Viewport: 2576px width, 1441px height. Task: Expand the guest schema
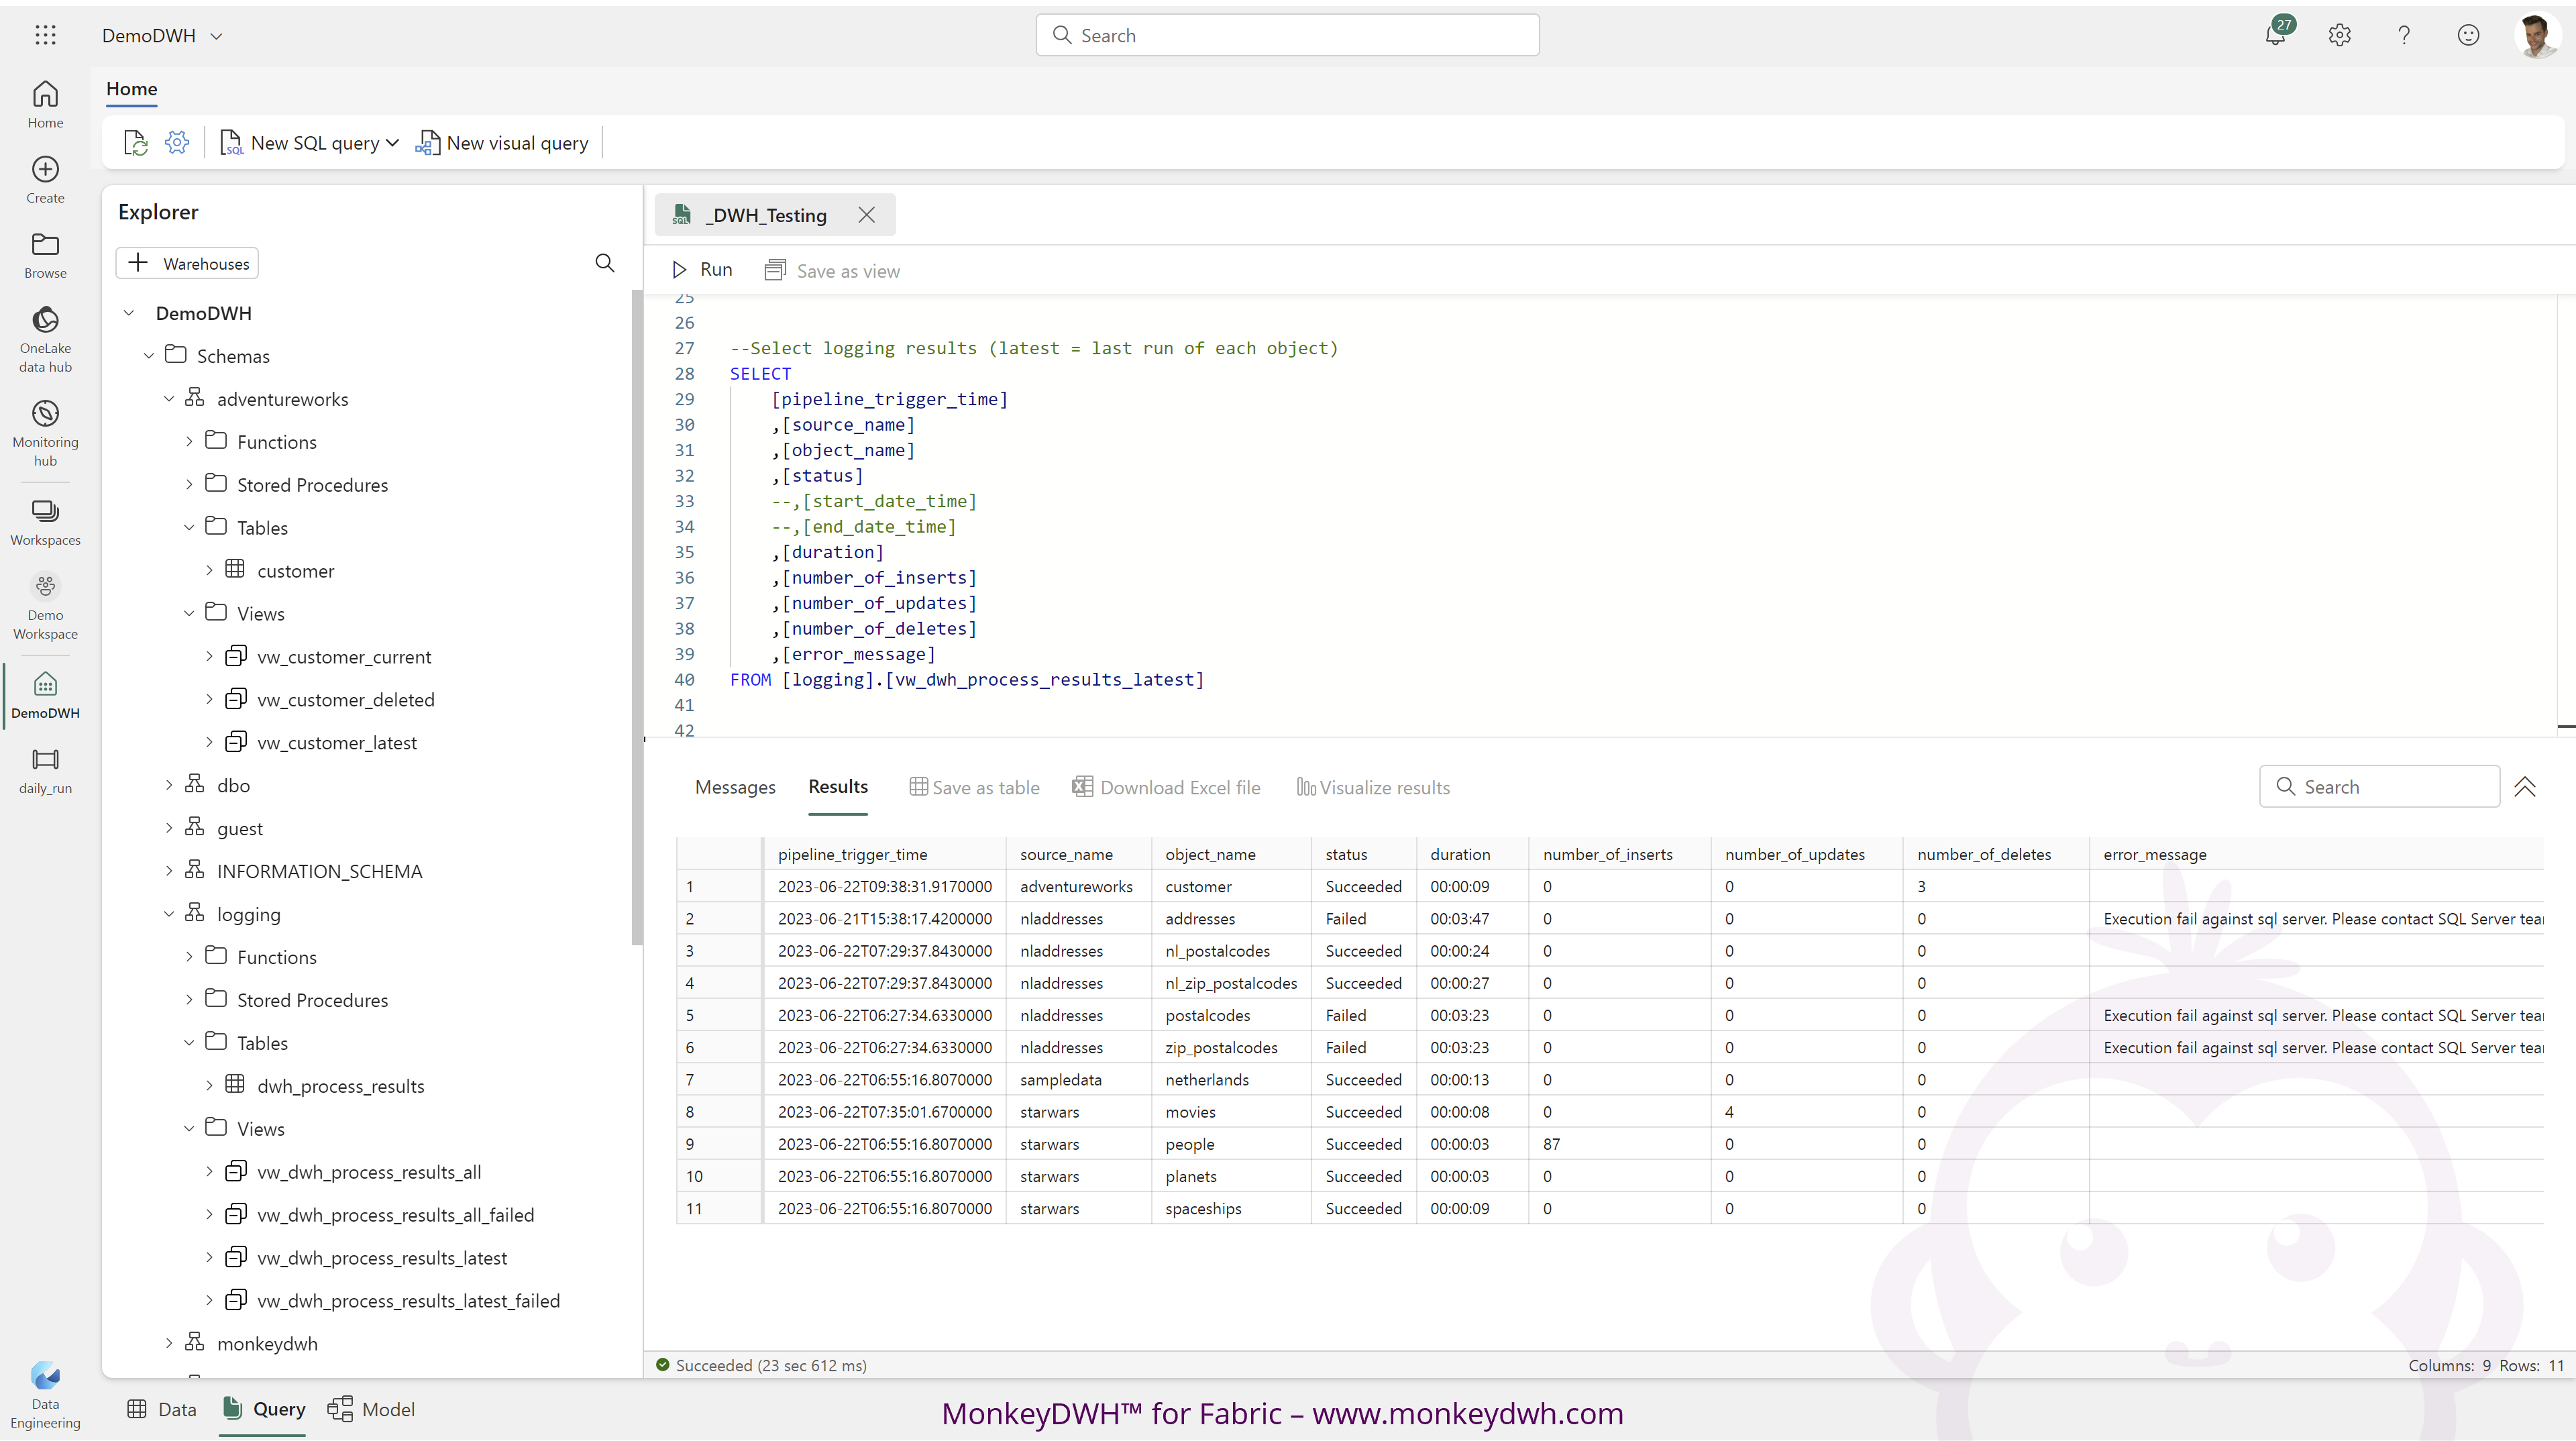point(169,829)
